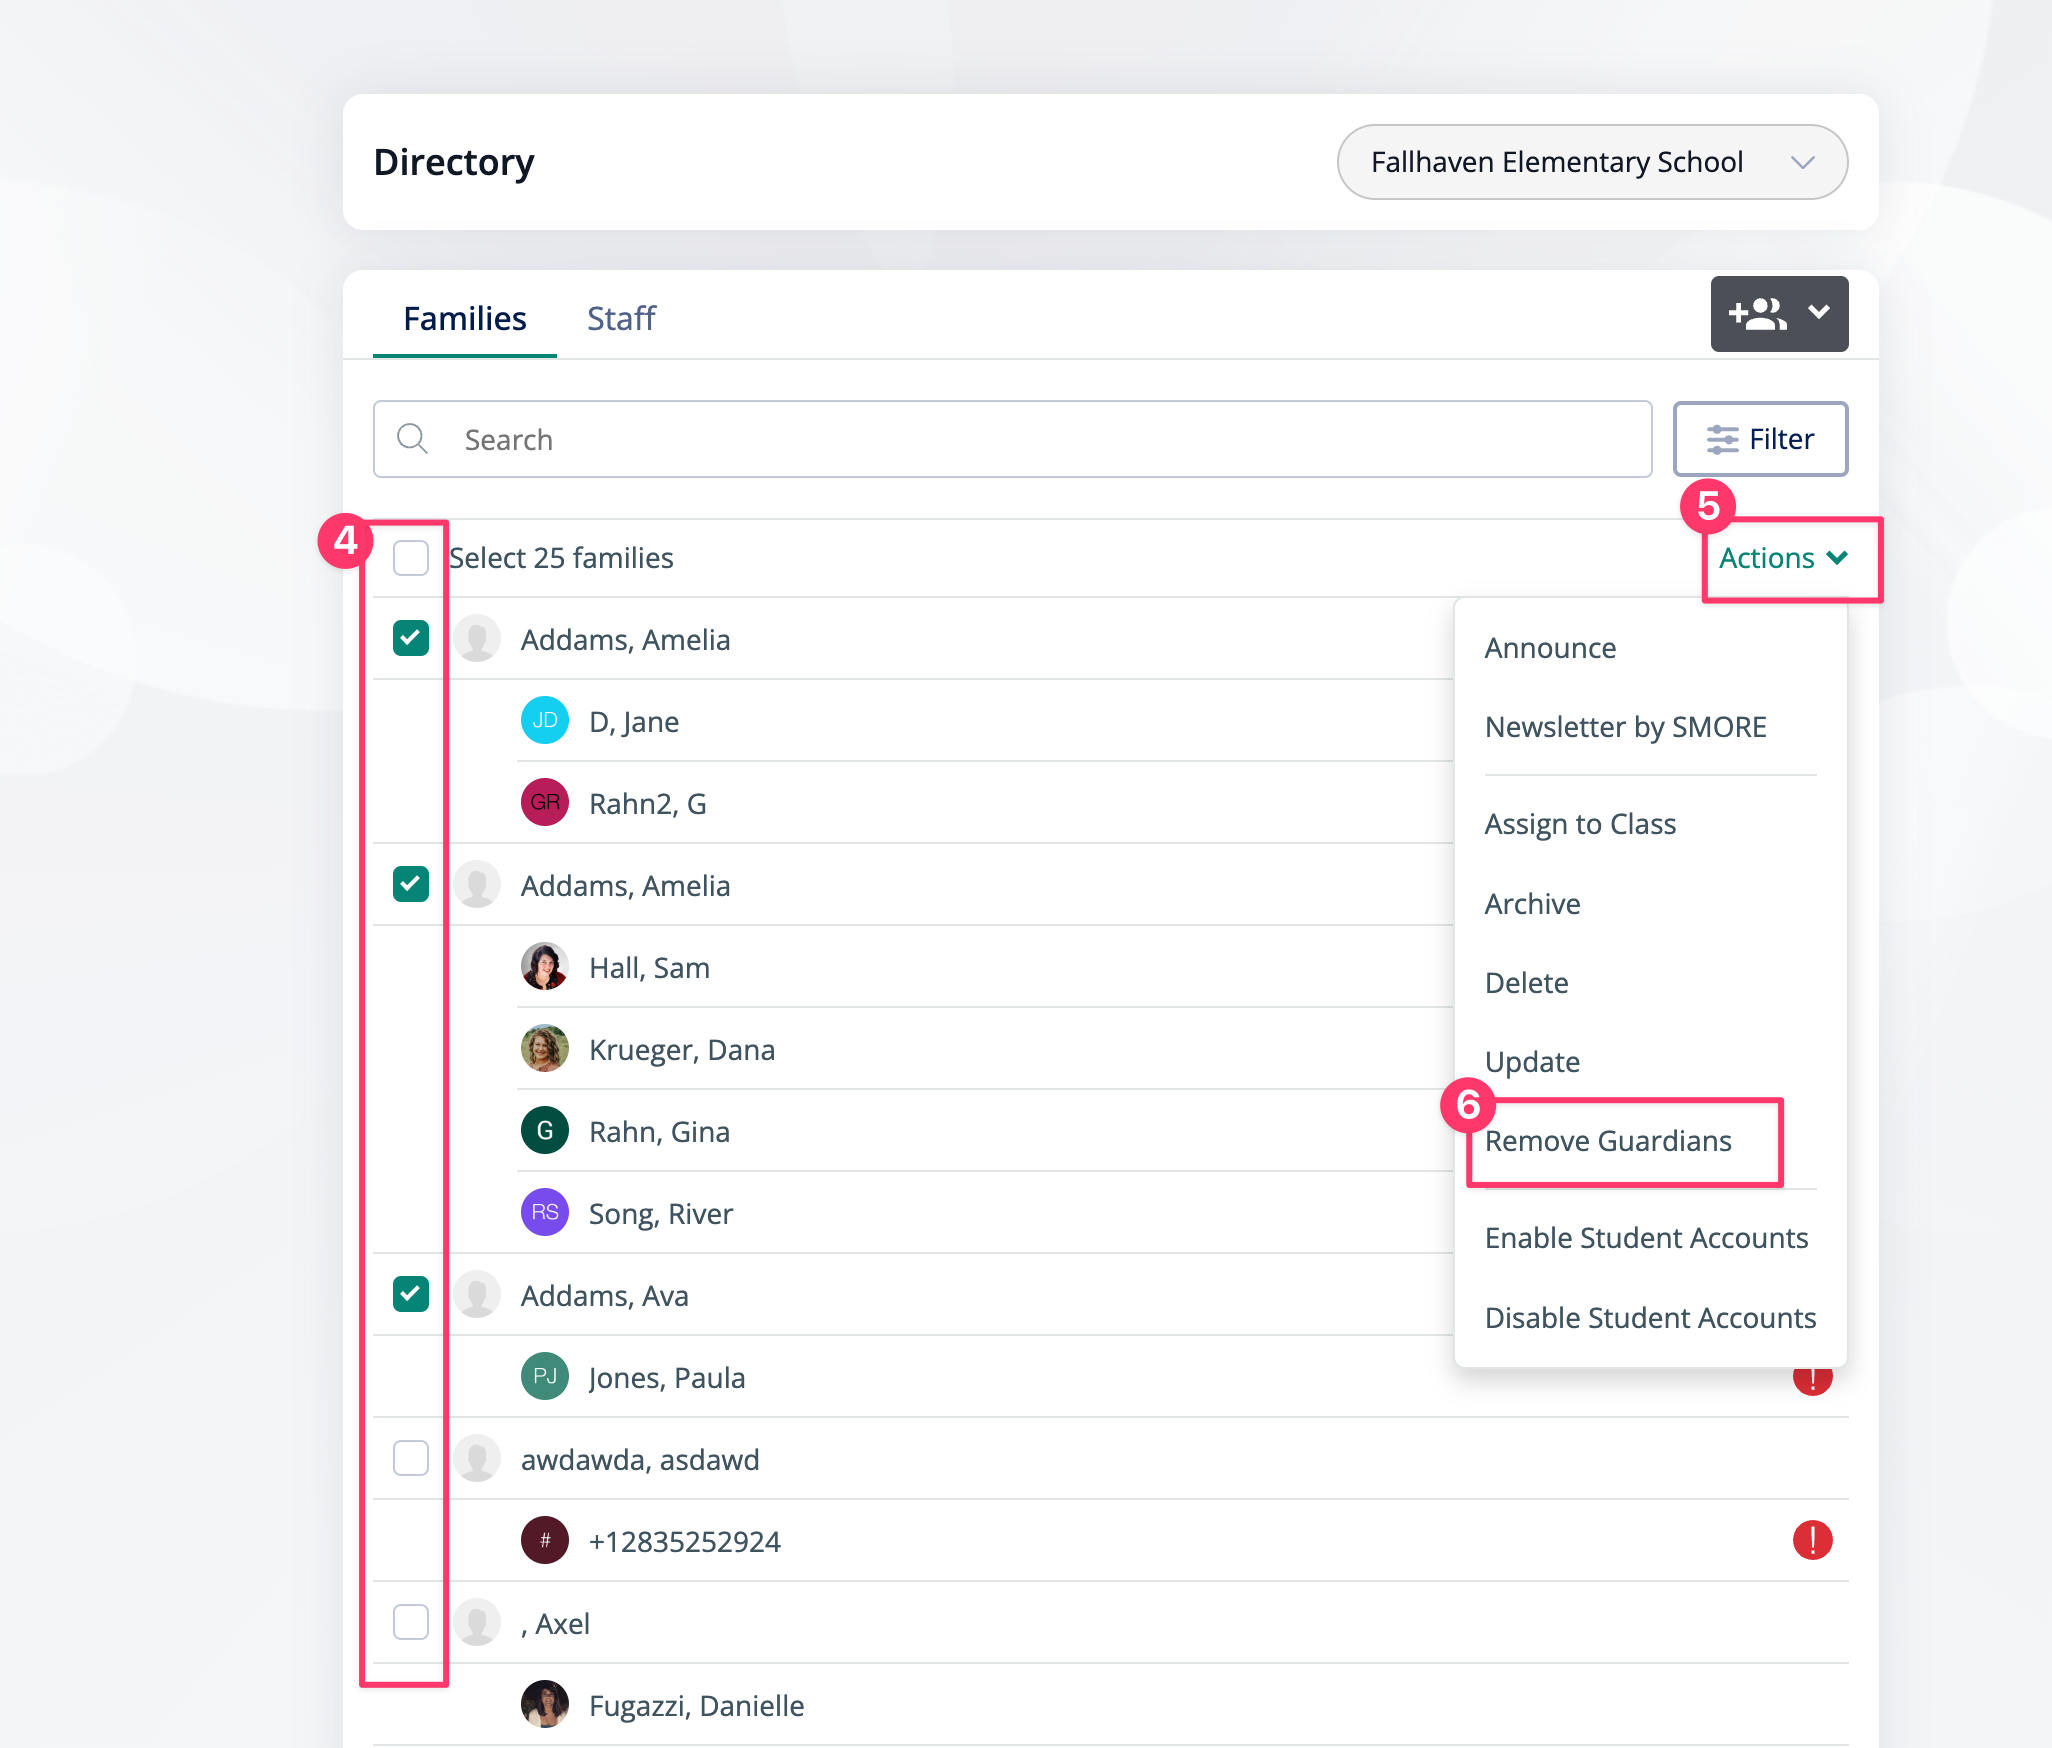This screenshot has width=2052, height=1748.
Task: Open the Fallhaven Elementary School dropdown
Action: [1592, 162]
